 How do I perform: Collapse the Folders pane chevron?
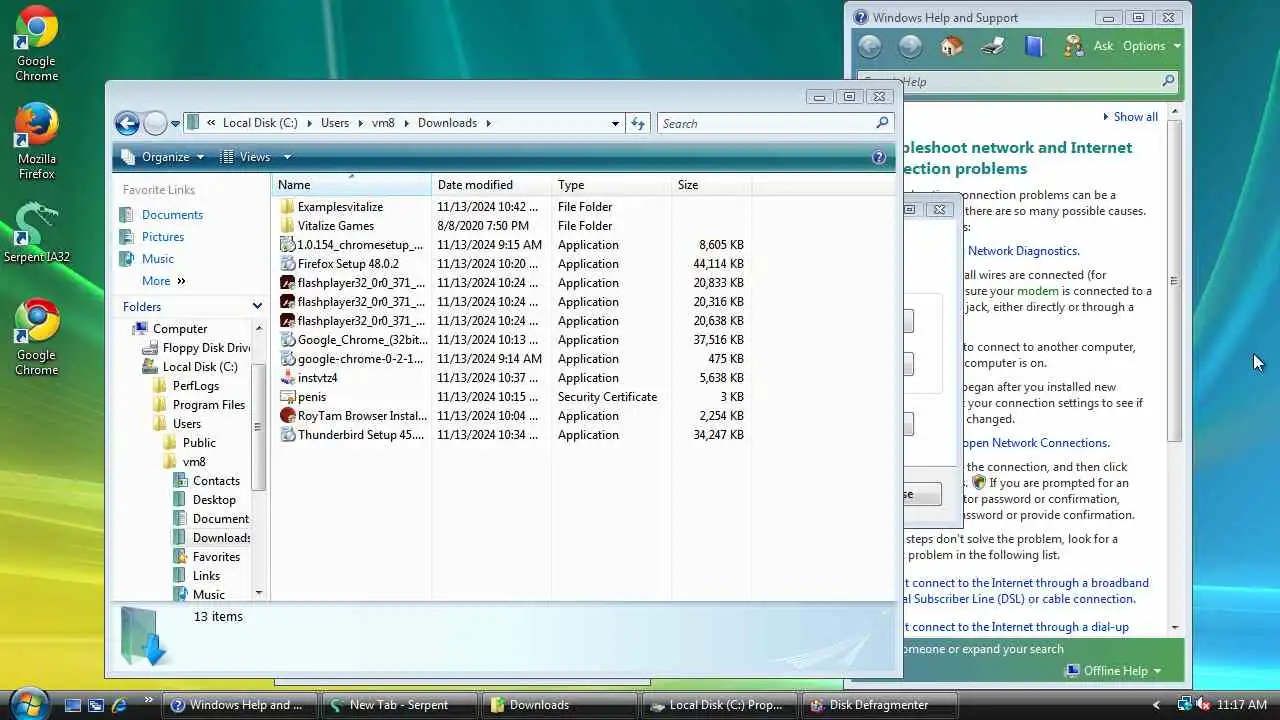[257, 307]
